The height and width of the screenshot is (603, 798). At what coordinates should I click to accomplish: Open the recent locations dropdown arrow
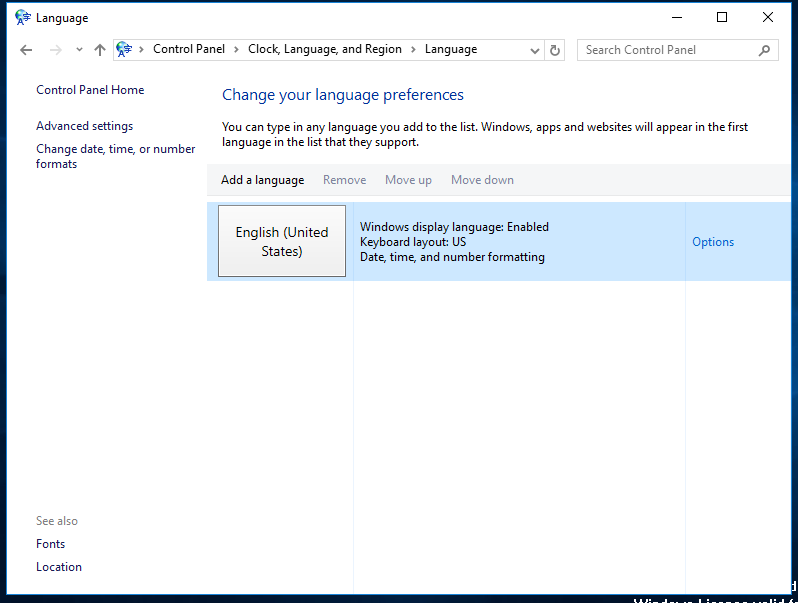point(79,50)
